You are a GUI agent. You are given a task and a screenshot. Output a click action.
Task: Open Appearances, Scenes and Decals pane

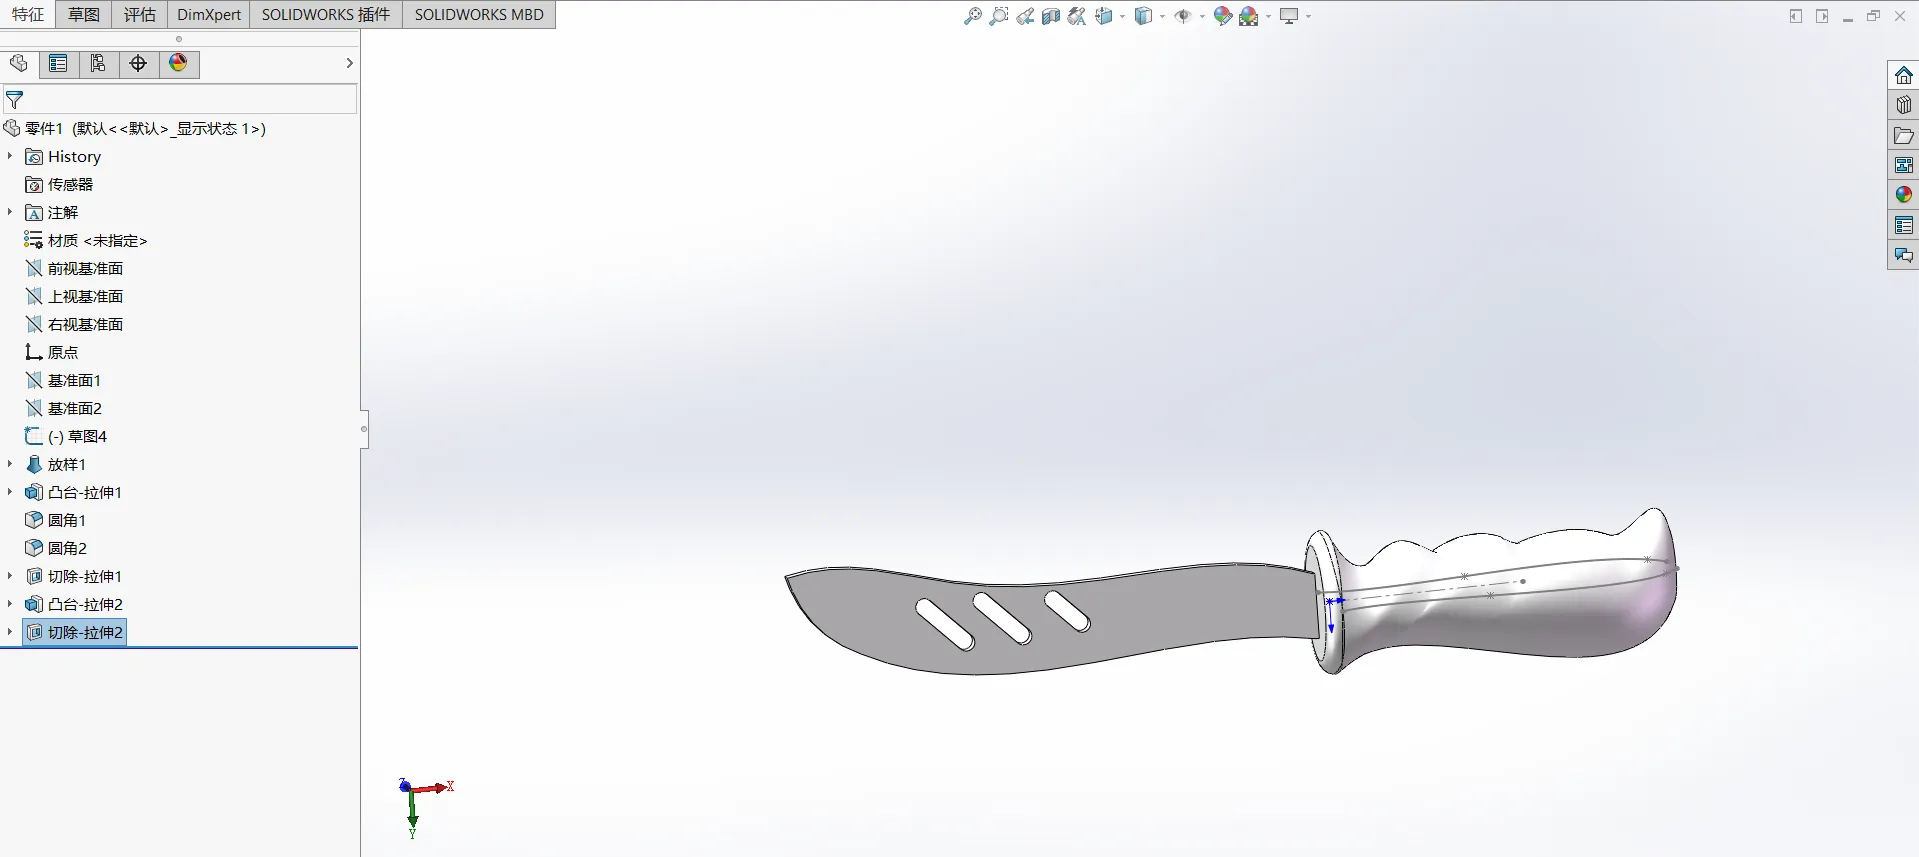1903,195
